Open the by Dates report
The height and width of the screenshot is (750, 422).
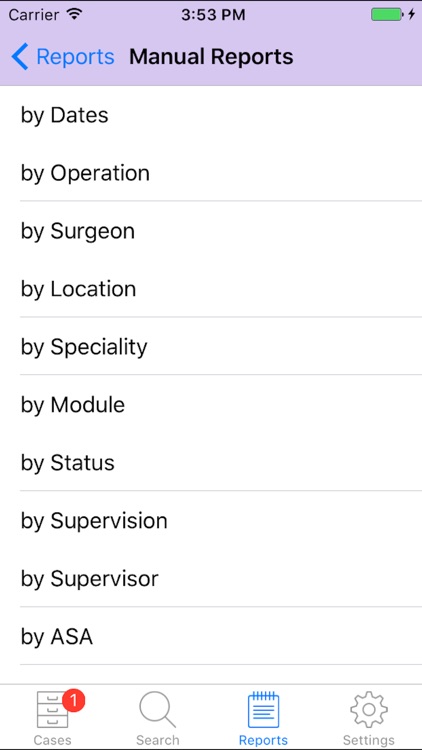pos(211,115)
